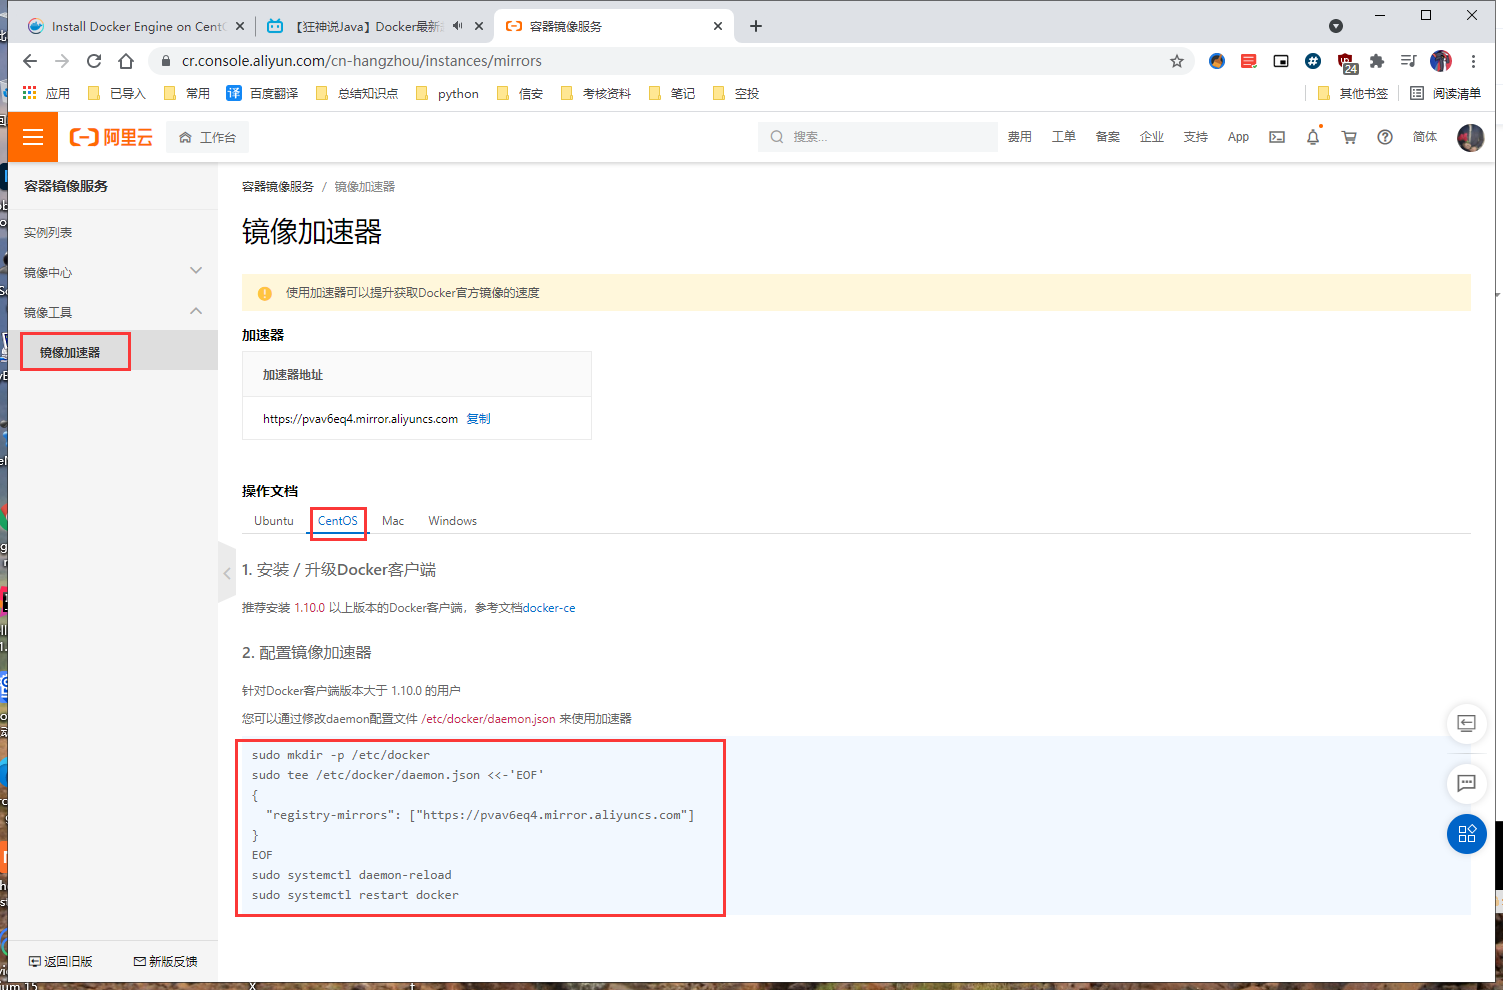
Task: Open the 总结知识点 bookmark folder
Action: [356, 93]
